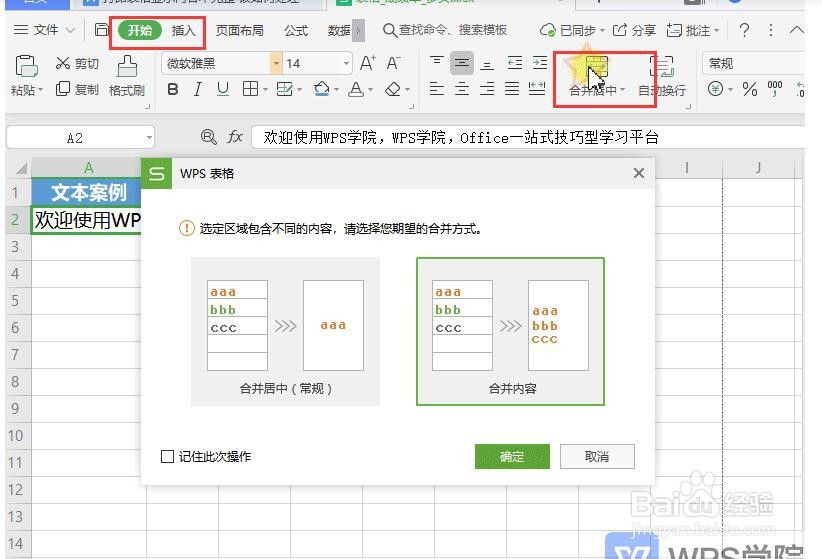The width and height of the screenshot is (822, 559).
Task: Click the increase indent icon
Action: pyautogui.click(x=539, y=63)
